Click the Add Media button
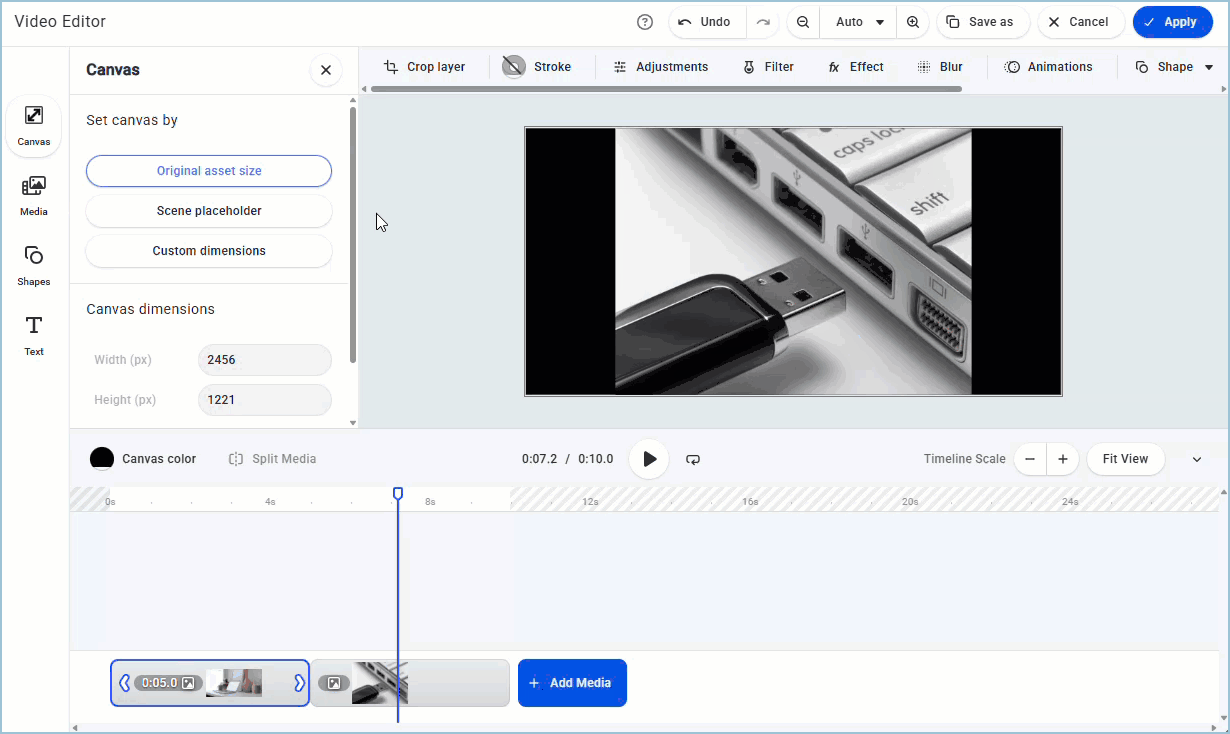This screenshot has width=1230, height=734. click(572, 683)
